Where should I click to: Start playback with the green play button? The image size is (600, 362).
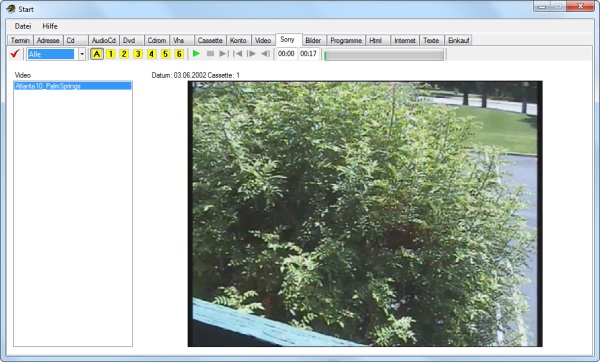196,54
